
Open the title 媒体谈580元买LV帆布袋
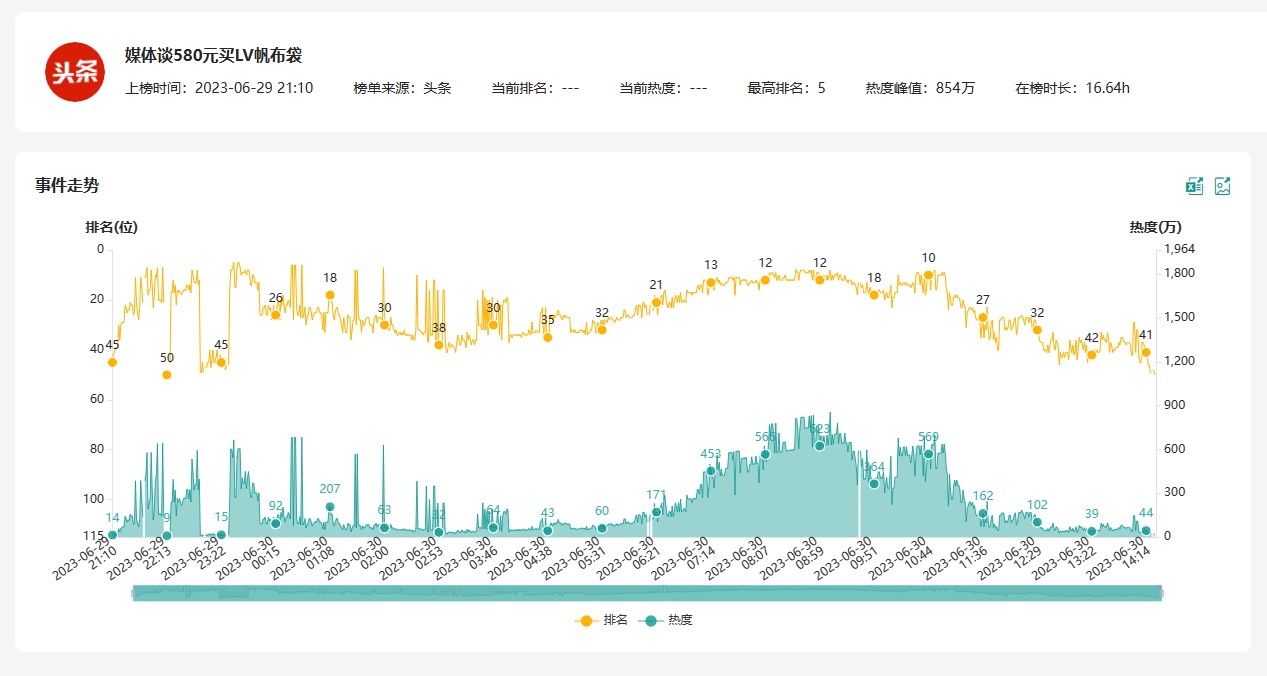click(213, 55)
